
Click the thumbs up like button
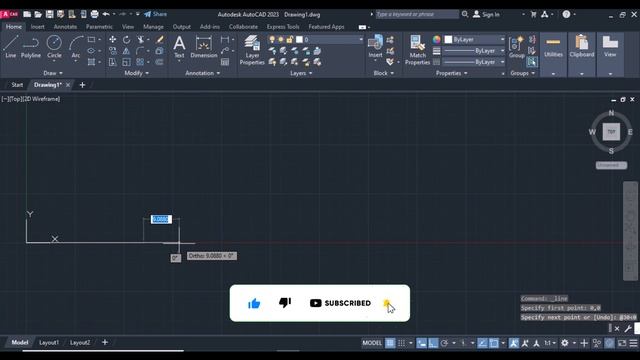tap(254, 303)
